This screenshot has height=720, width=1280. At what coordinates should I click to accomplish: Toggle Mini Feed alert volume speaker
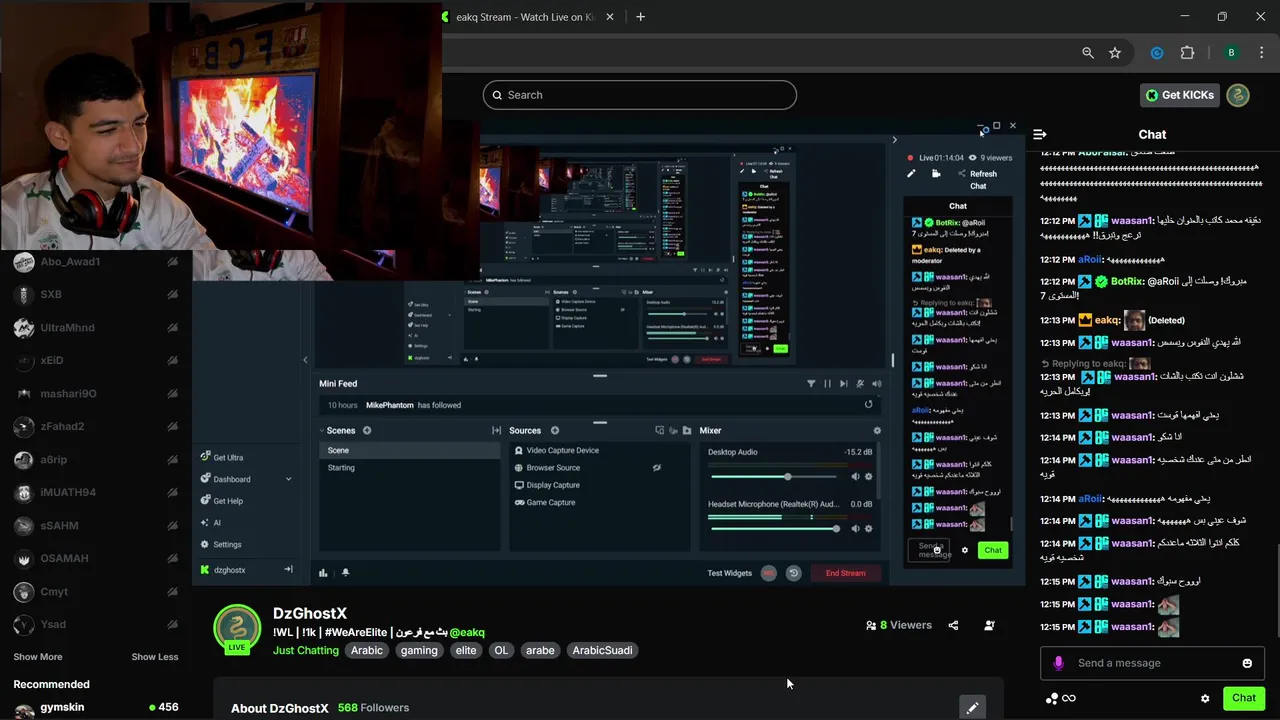877,383
